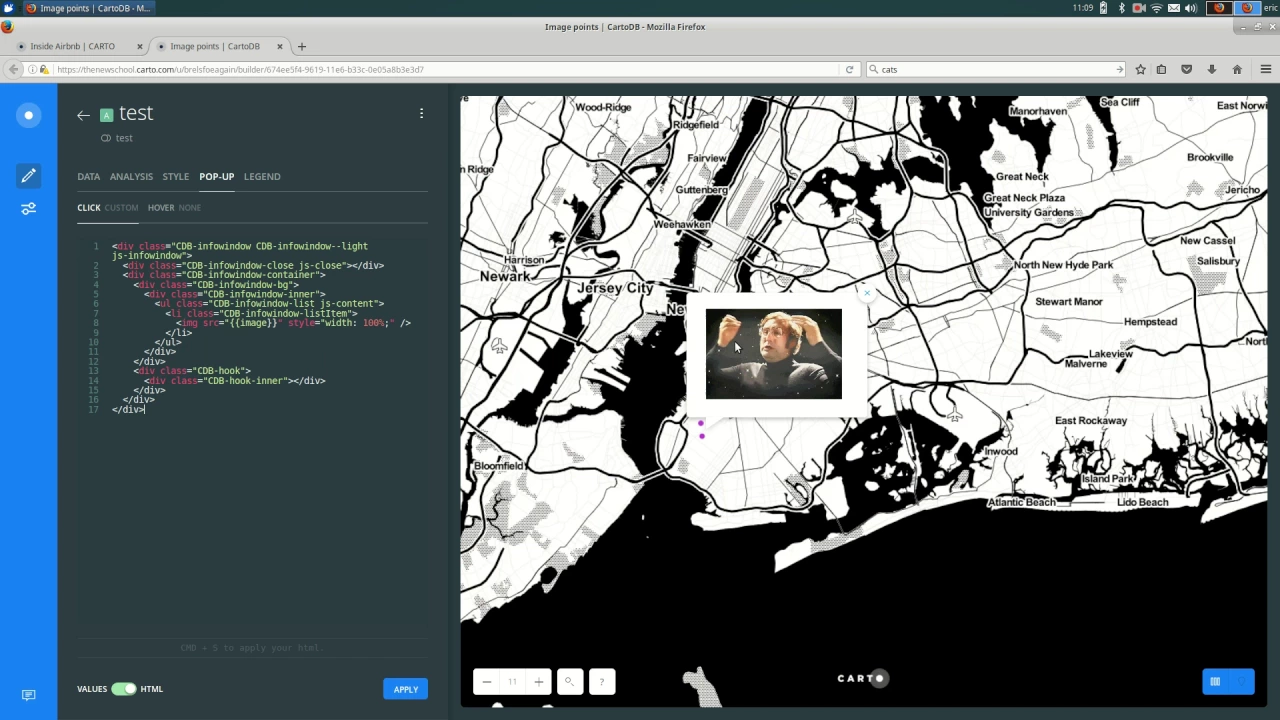Click the CARTO logo on the map
1280x720 pixels.
[862, 678]
